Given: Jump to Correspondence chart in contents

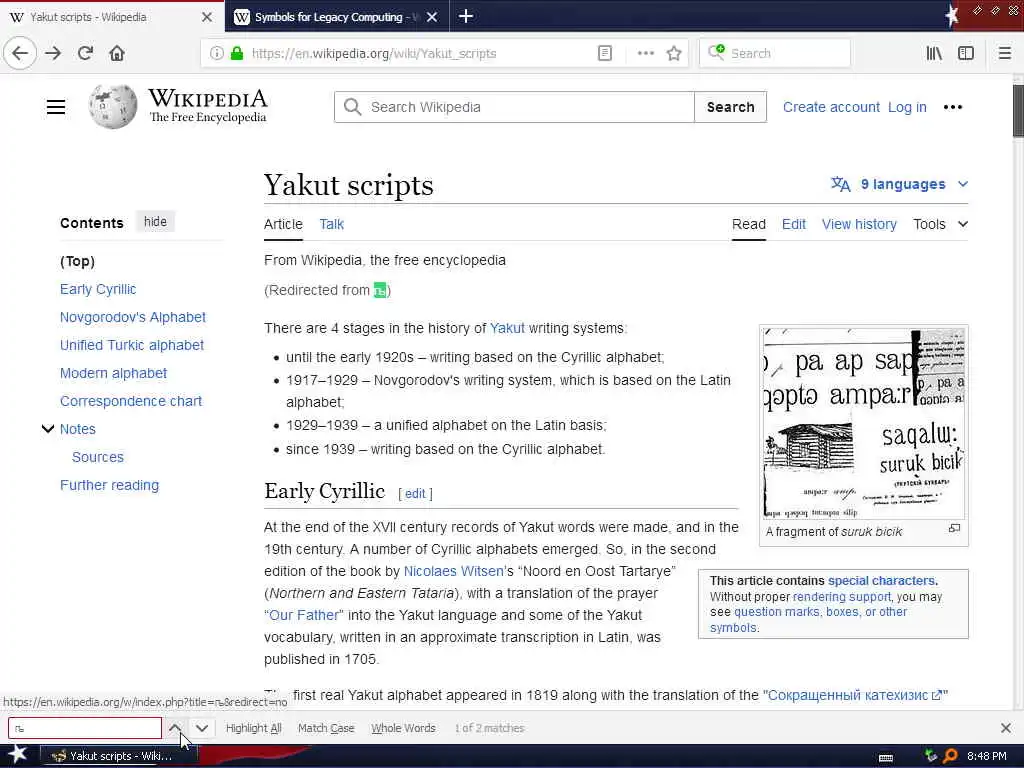Looking at the screenshot, I should (131, 401).
